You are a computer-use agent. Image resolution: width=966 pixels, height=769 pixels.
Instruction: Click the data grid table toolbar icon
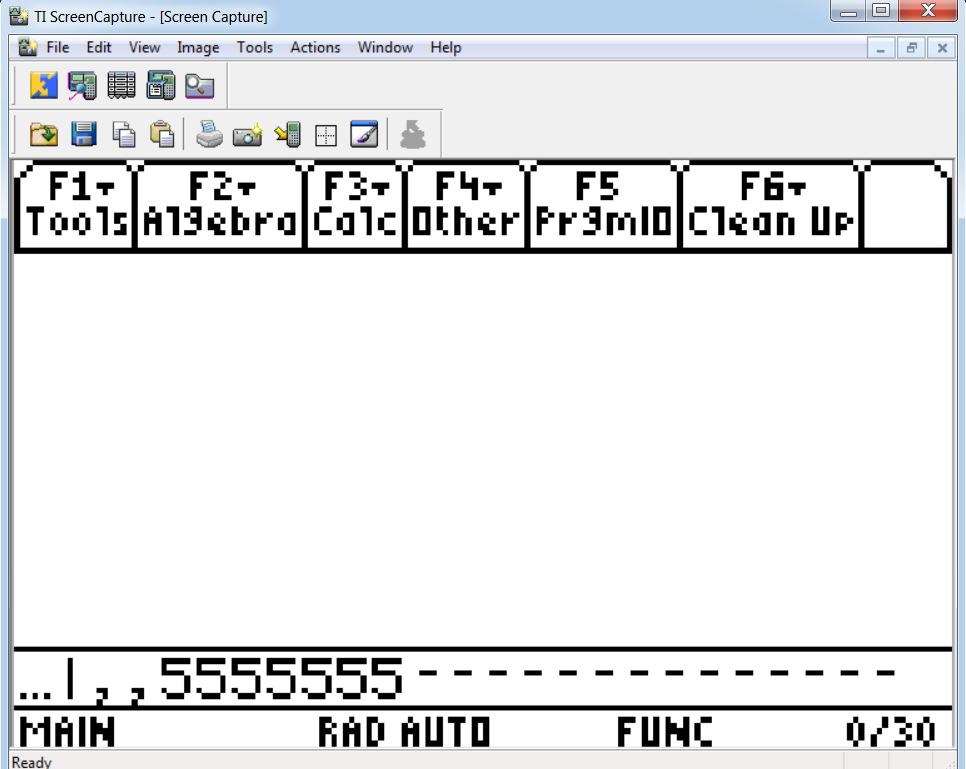coord(121,85)
